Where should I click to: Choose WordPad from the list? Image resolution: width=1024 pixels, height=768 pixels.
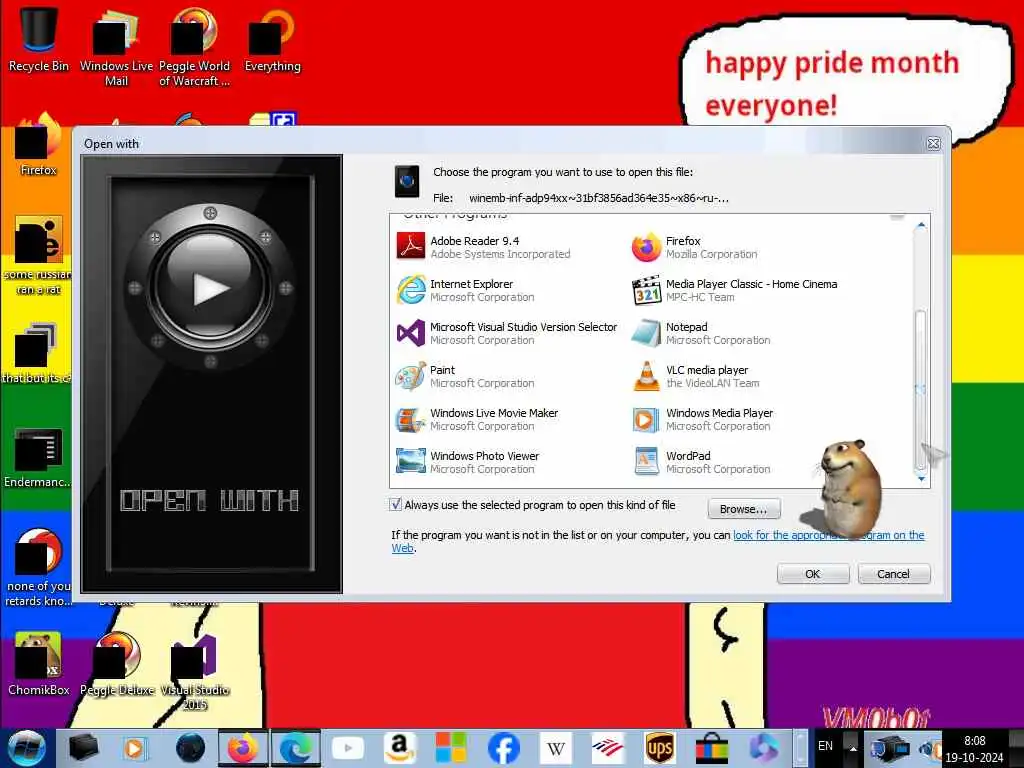click(700, 462)
